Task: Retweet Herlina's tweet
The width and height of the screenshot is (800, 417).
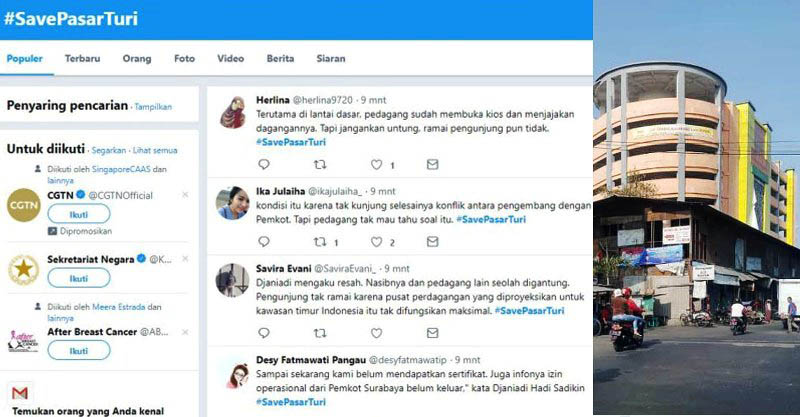Action: click(320, 164)
